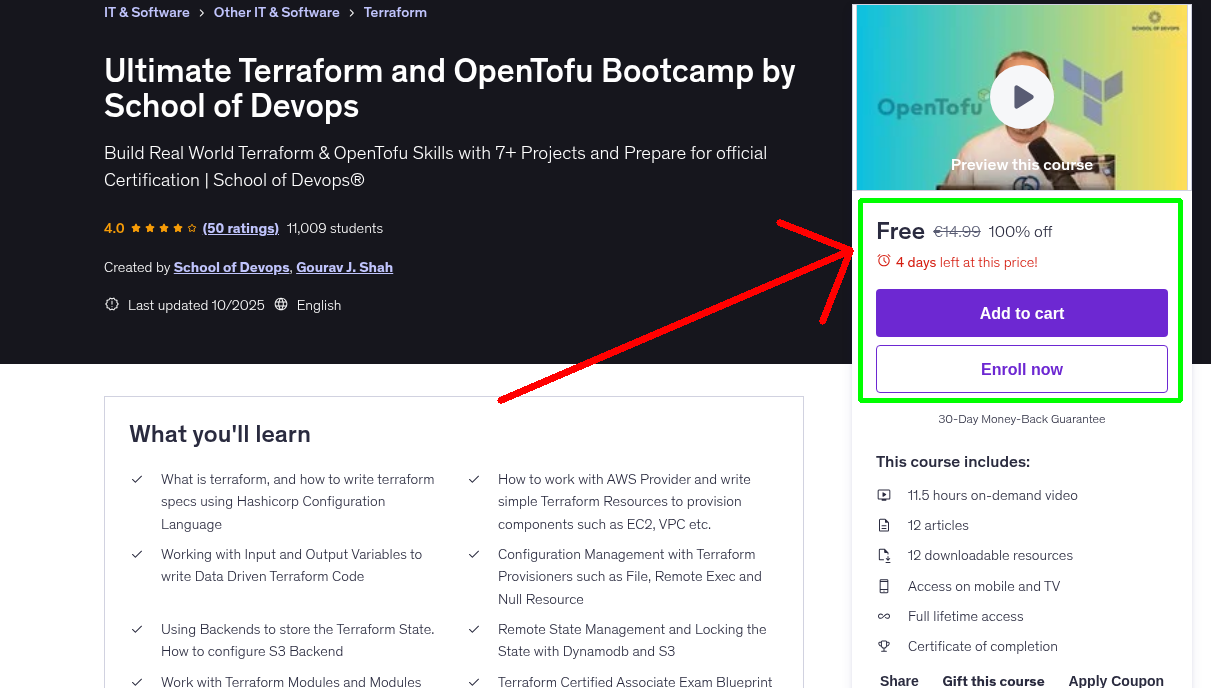
Task: Navigate to the Terraform breadcrumb
Action: point(394,12)
